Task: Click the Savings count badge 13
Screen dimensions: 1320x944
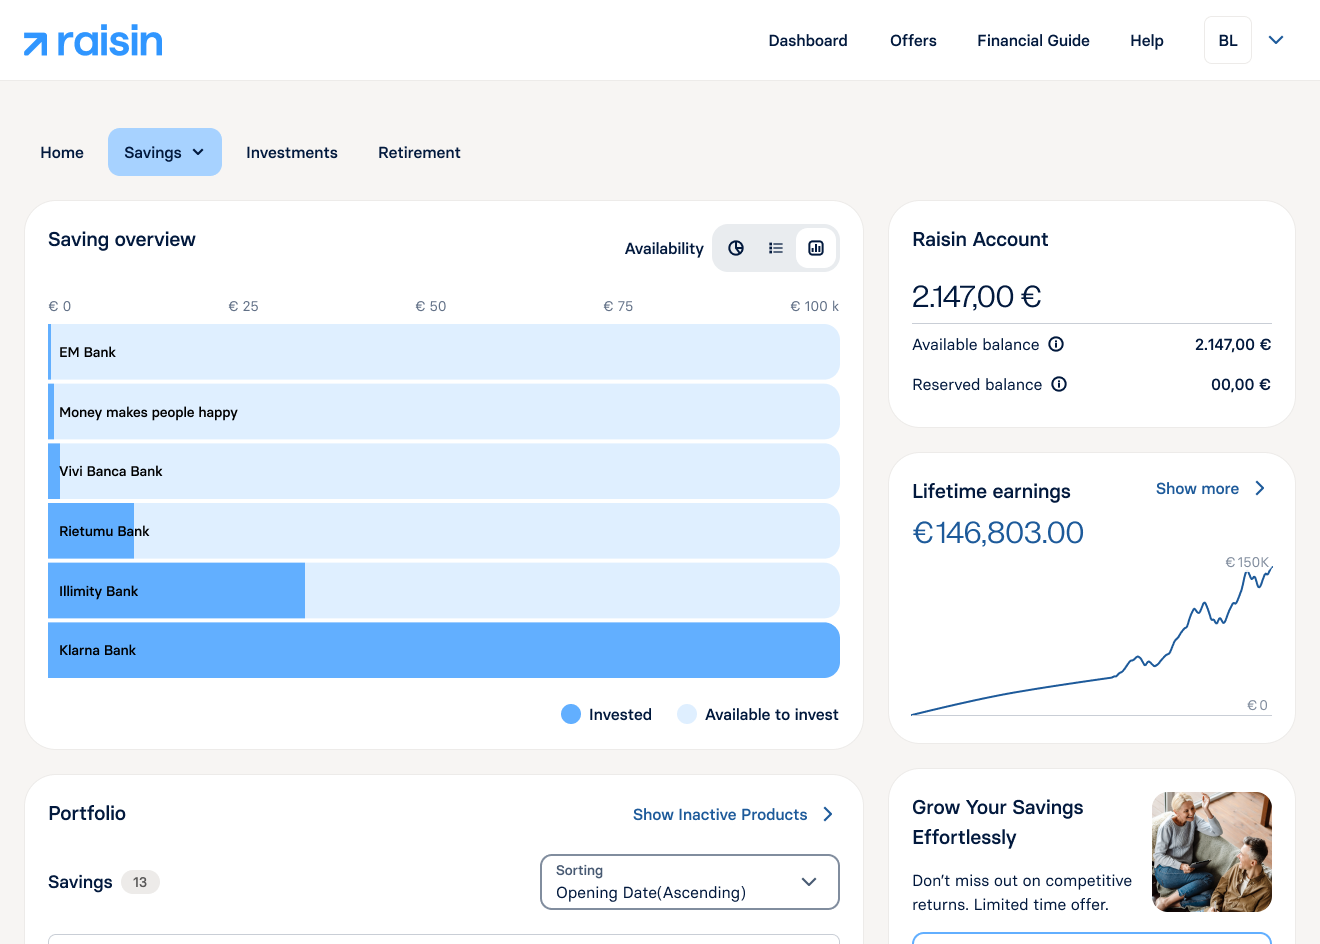Action: [140, 882]
